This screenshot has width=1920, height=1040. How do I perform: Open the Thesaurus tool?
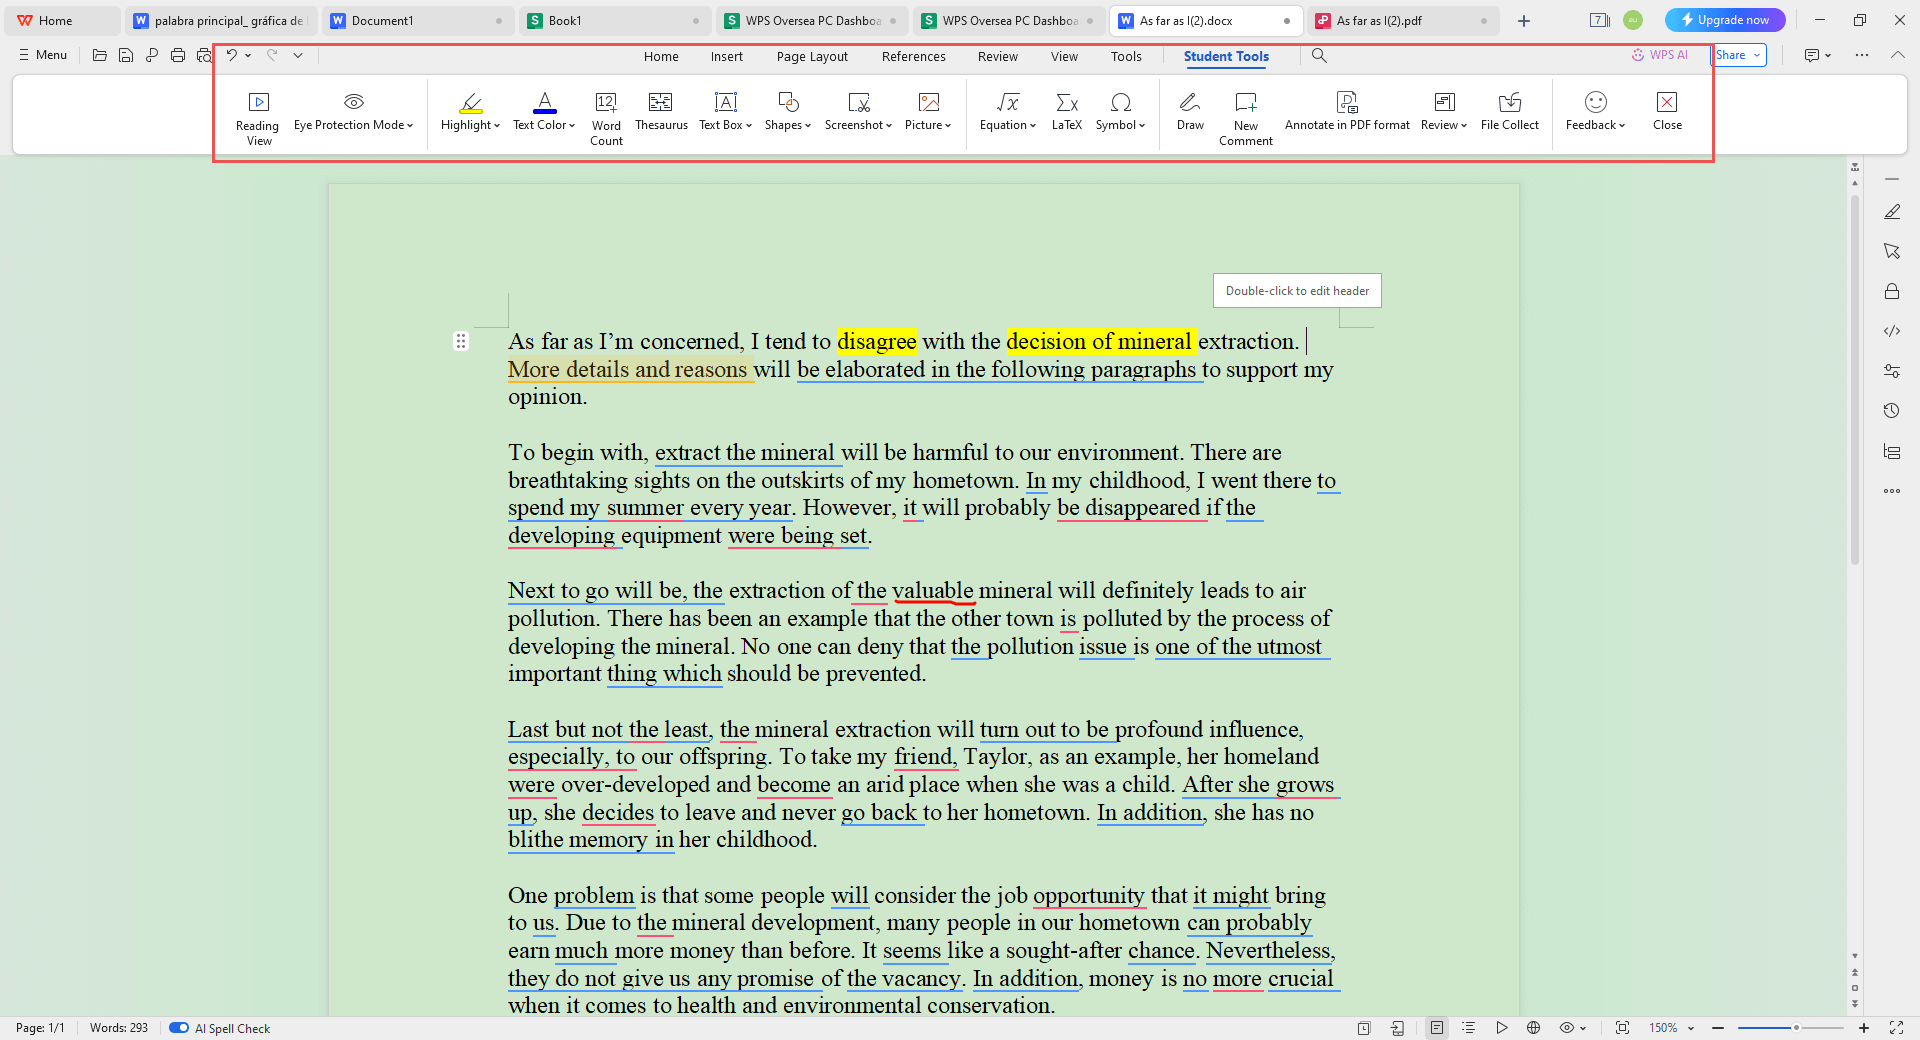661,111
